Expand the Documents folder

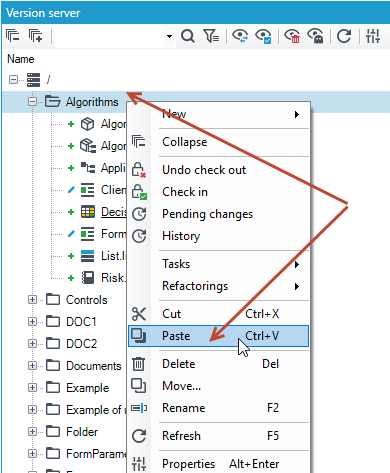pyautogui.click(x=32, y=366)
